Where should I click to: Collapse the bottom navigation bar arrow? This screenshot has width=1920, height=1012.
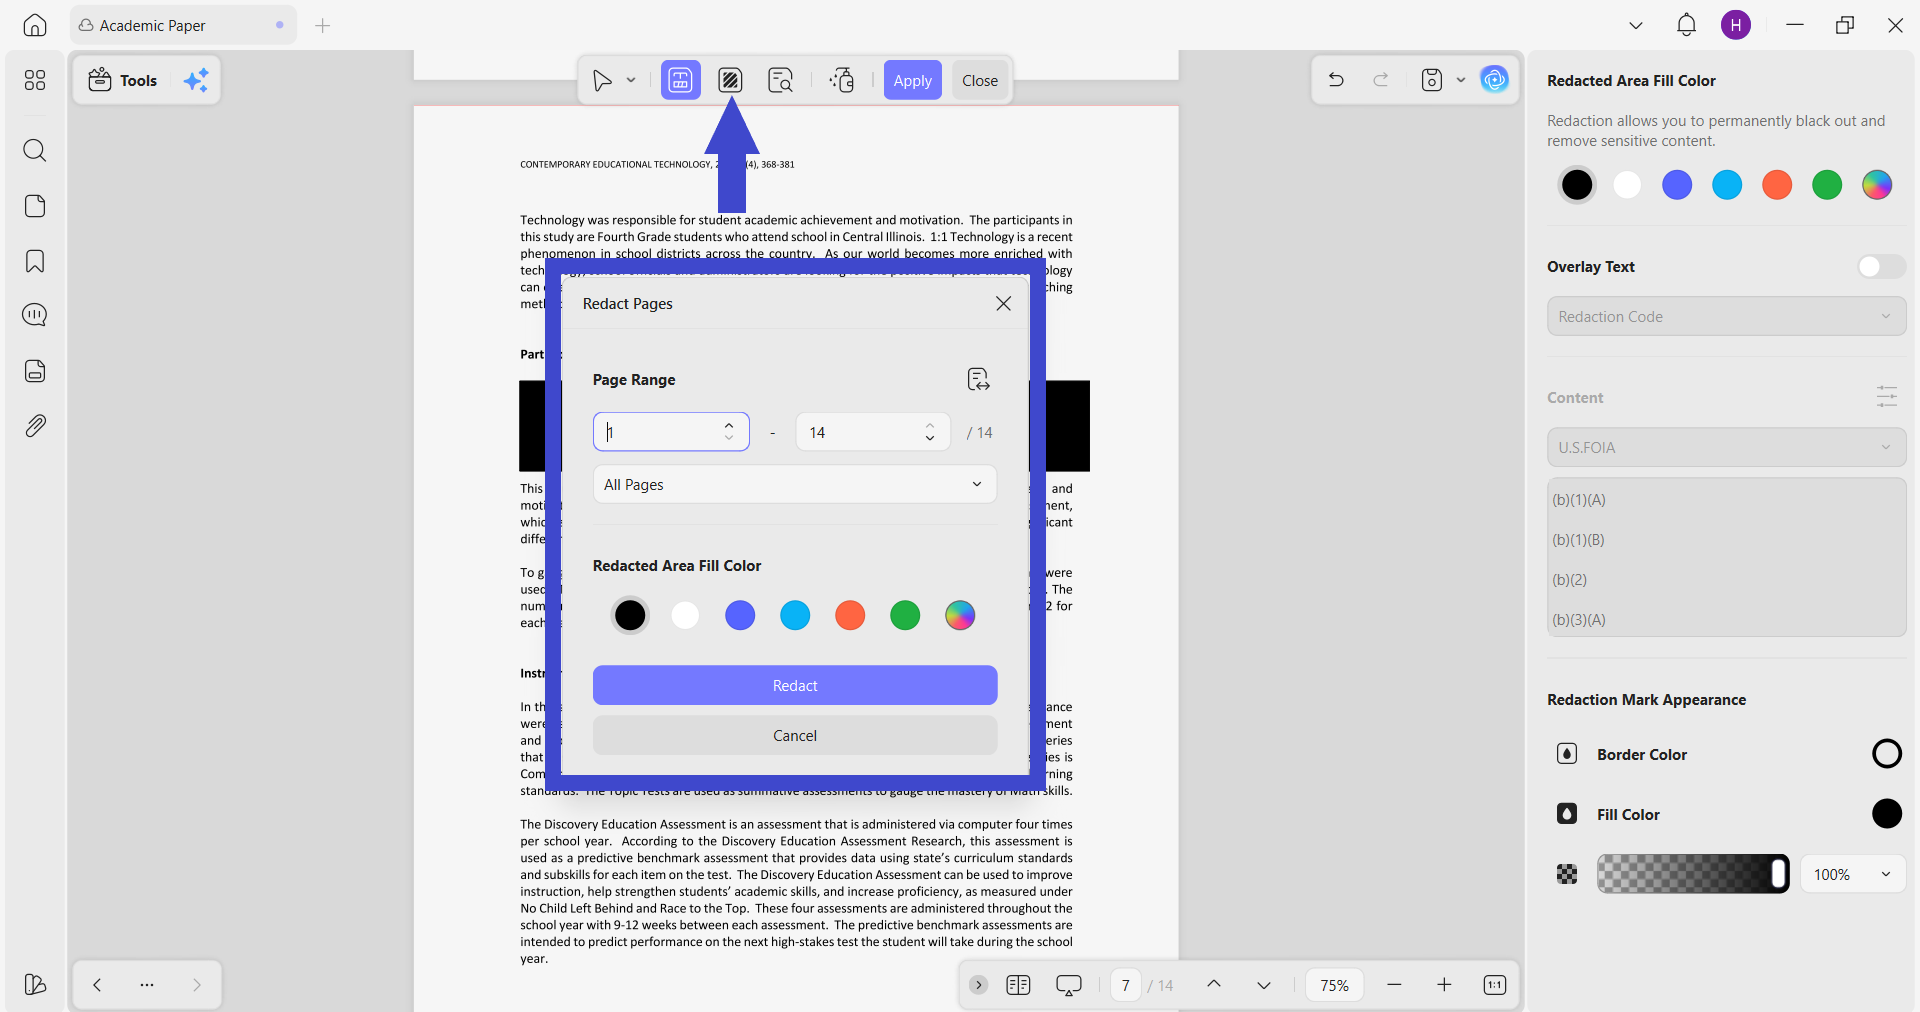979,985
